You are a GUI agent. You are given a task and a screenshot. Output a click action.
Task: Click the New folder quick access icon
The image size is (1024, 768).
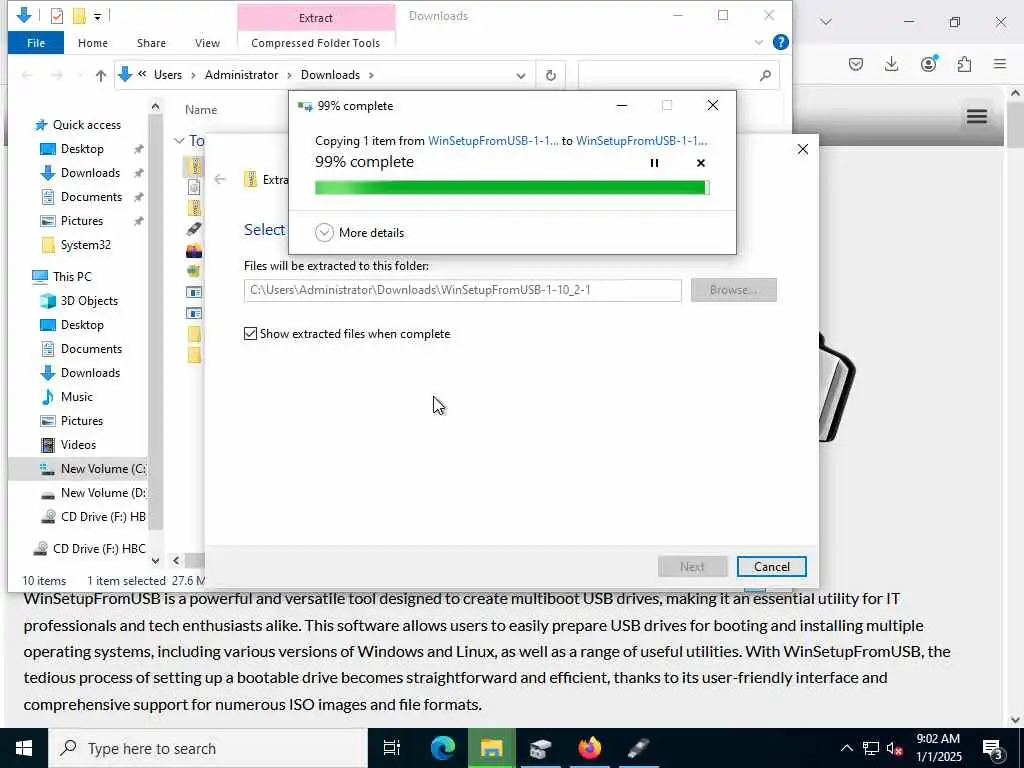click(79, 16)
